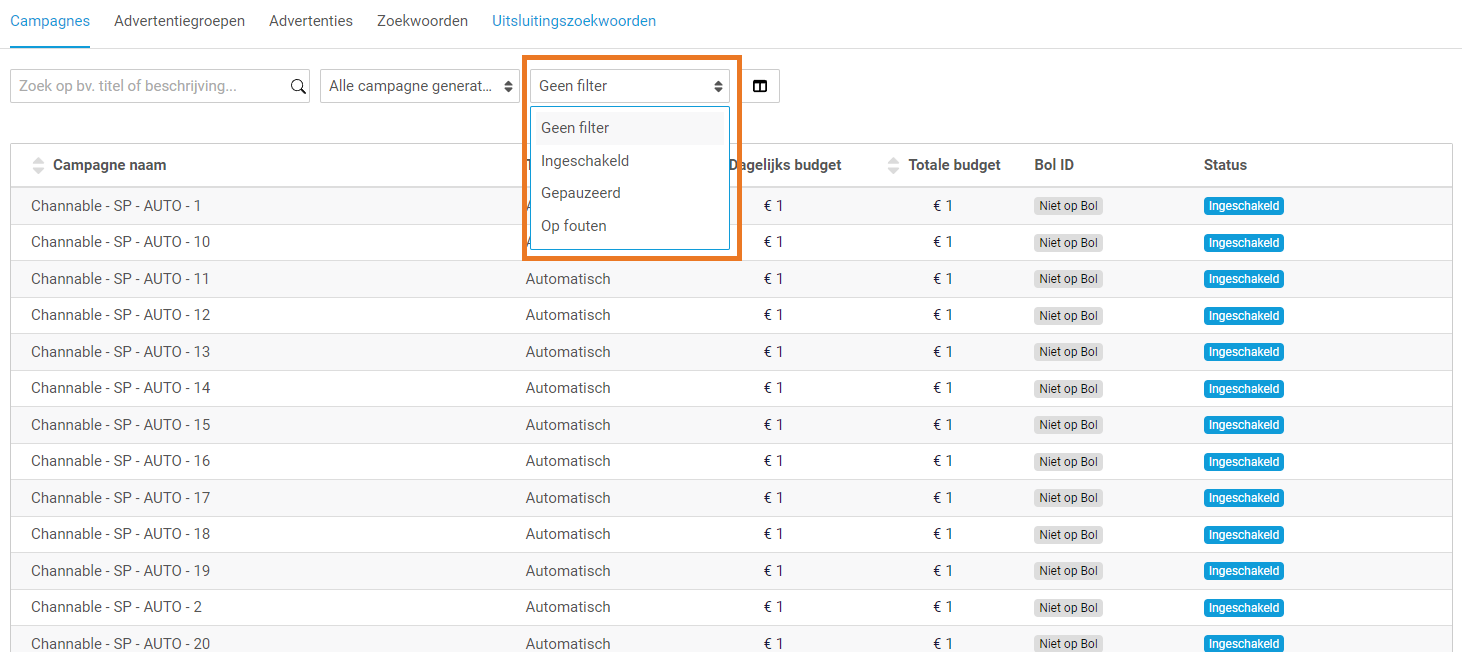Select row Channable - SP - AUTO - 12
The image size is (1462, 652).
731,315
